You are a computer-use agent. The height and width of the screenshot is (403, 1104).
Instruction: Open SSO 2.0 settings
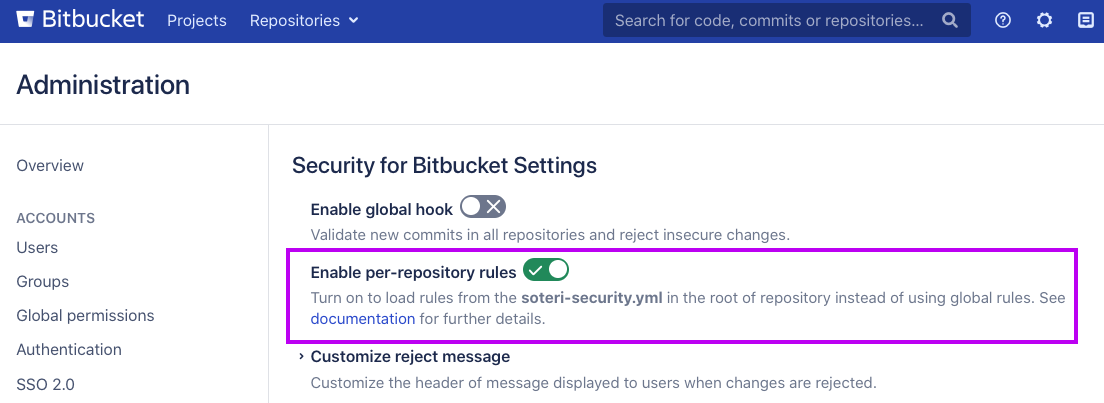[45, 383]
